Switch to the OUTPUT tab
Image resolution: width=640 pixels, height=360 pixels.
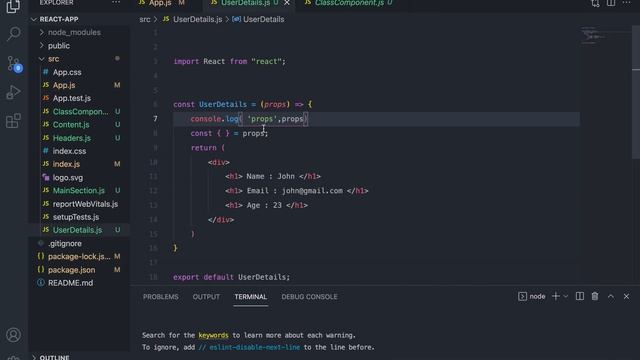206,297
